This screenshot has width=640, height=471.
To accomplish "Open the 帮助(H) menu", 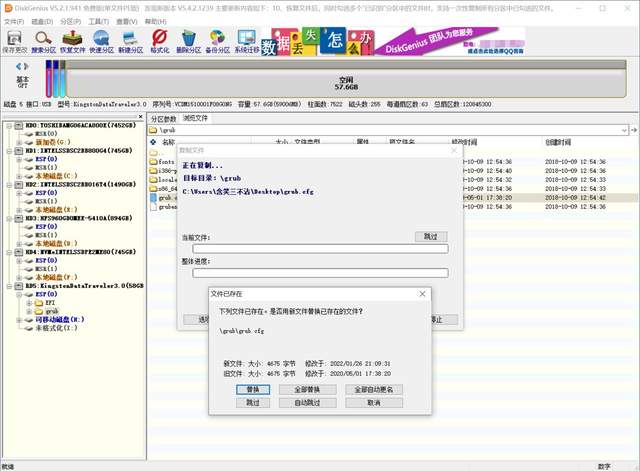I will click(x=156, y=21).
